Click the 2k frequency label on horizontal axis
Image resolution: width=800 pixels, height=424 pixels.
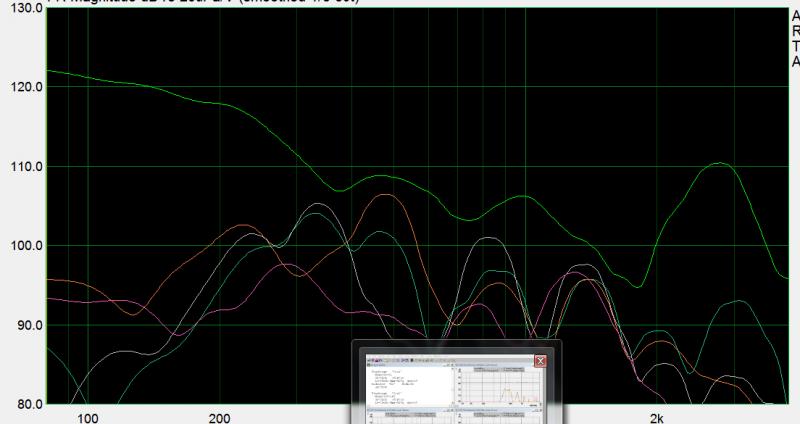655,417
